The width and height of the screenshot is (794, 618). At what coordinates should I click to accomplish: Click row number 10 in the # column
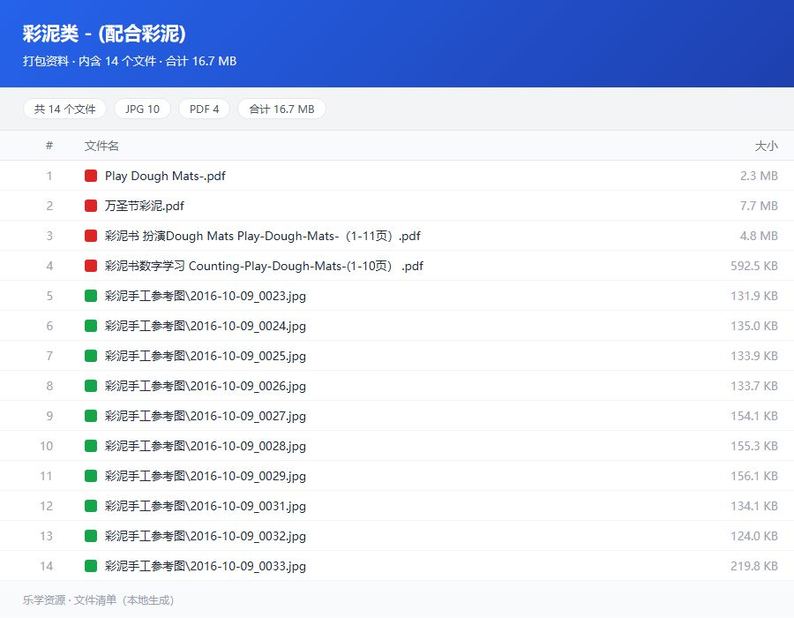click(x=46, y=446)
